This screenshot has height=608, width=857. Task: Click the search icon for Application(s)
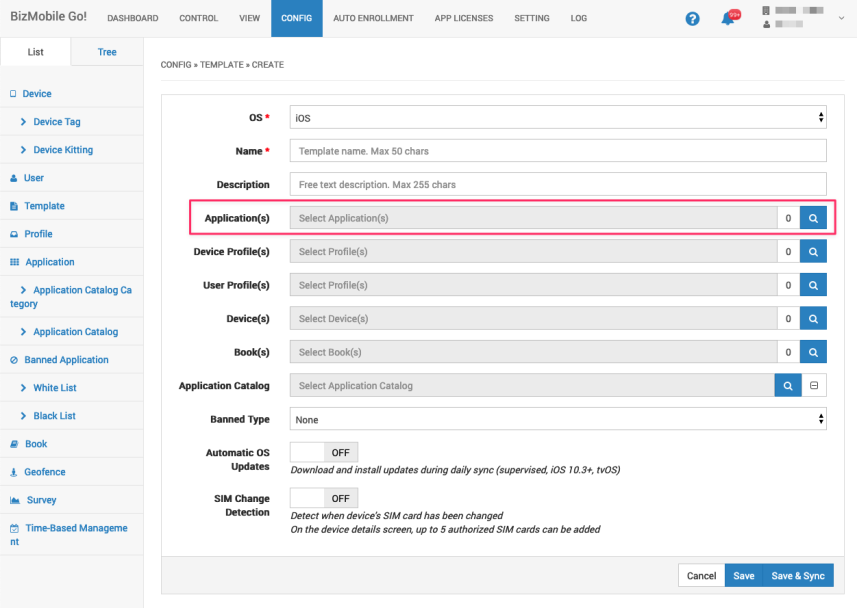pyautogui.click(x=813, y=218)
